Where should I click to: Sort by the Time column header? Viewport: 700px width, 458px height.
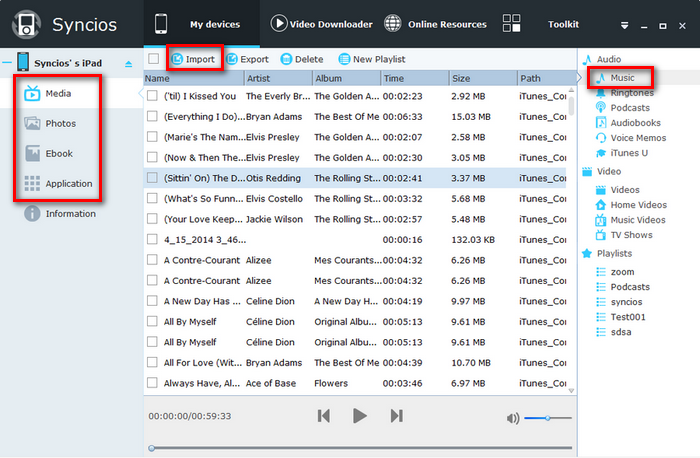tap(415, 78)
